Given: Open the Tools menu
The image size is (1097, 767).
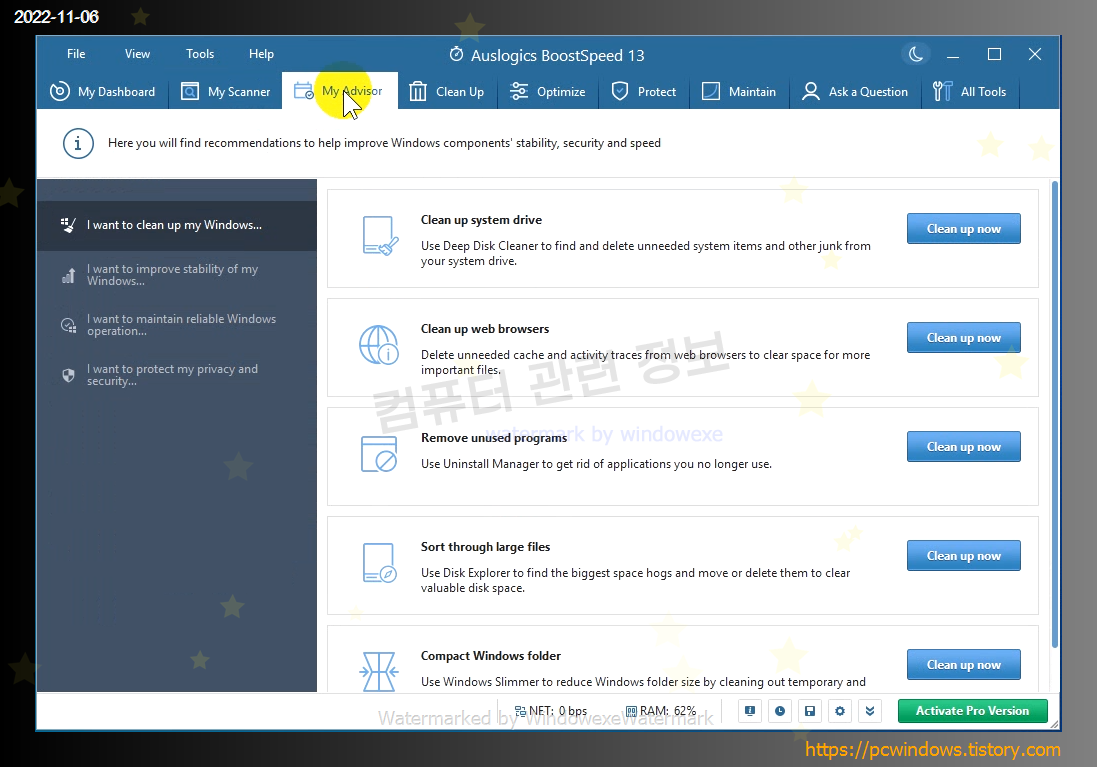Looking at the screenshot, I should [x=200, y=54].
